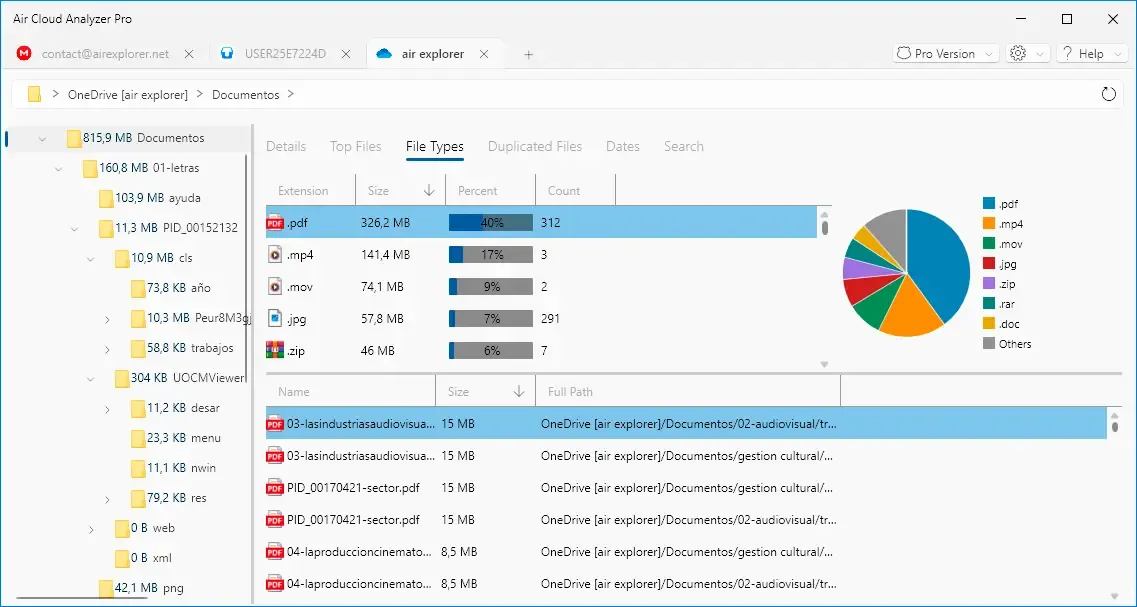1137x607 pixels.
Task: Sort file types by Size column header
Action: 400,191
